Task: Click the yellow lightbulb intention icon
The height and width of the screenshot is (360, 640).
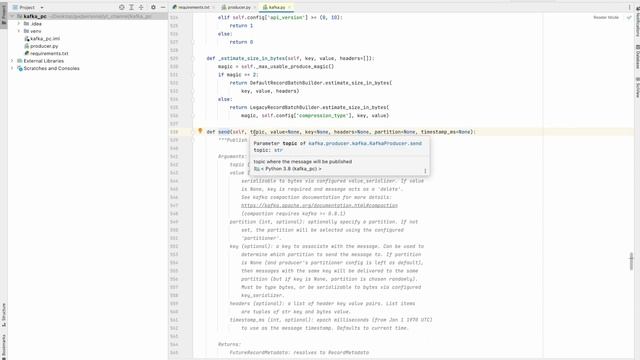Action: pos(200,131)
